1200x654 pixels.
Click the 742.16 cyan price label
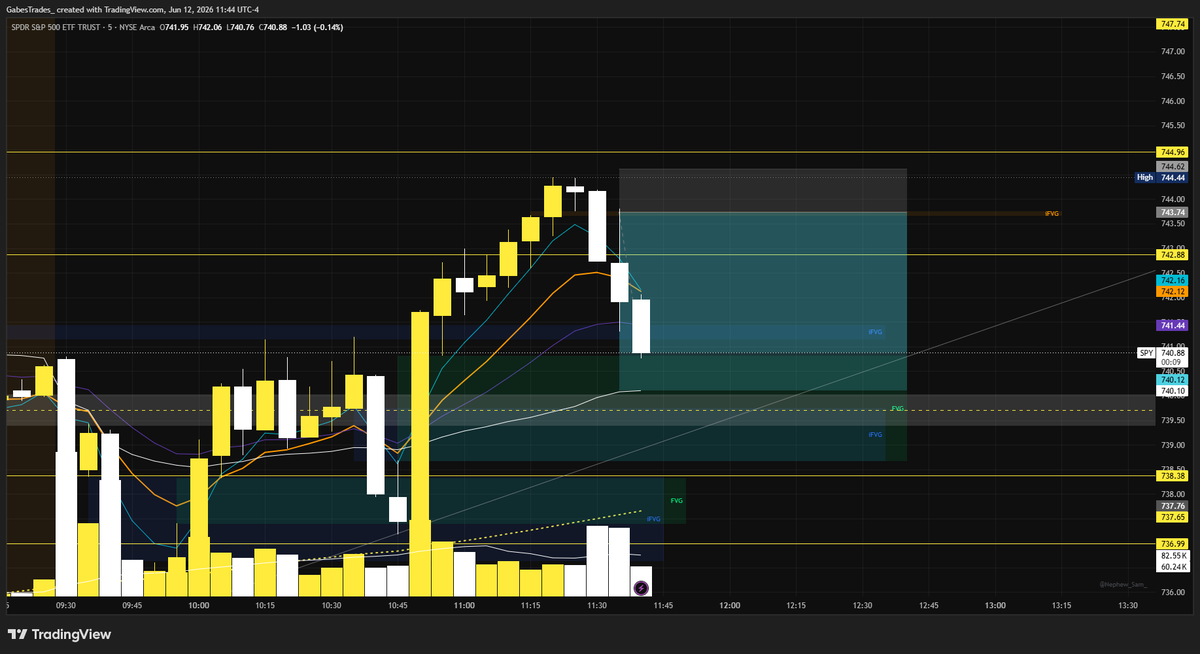coord(1172,281)
